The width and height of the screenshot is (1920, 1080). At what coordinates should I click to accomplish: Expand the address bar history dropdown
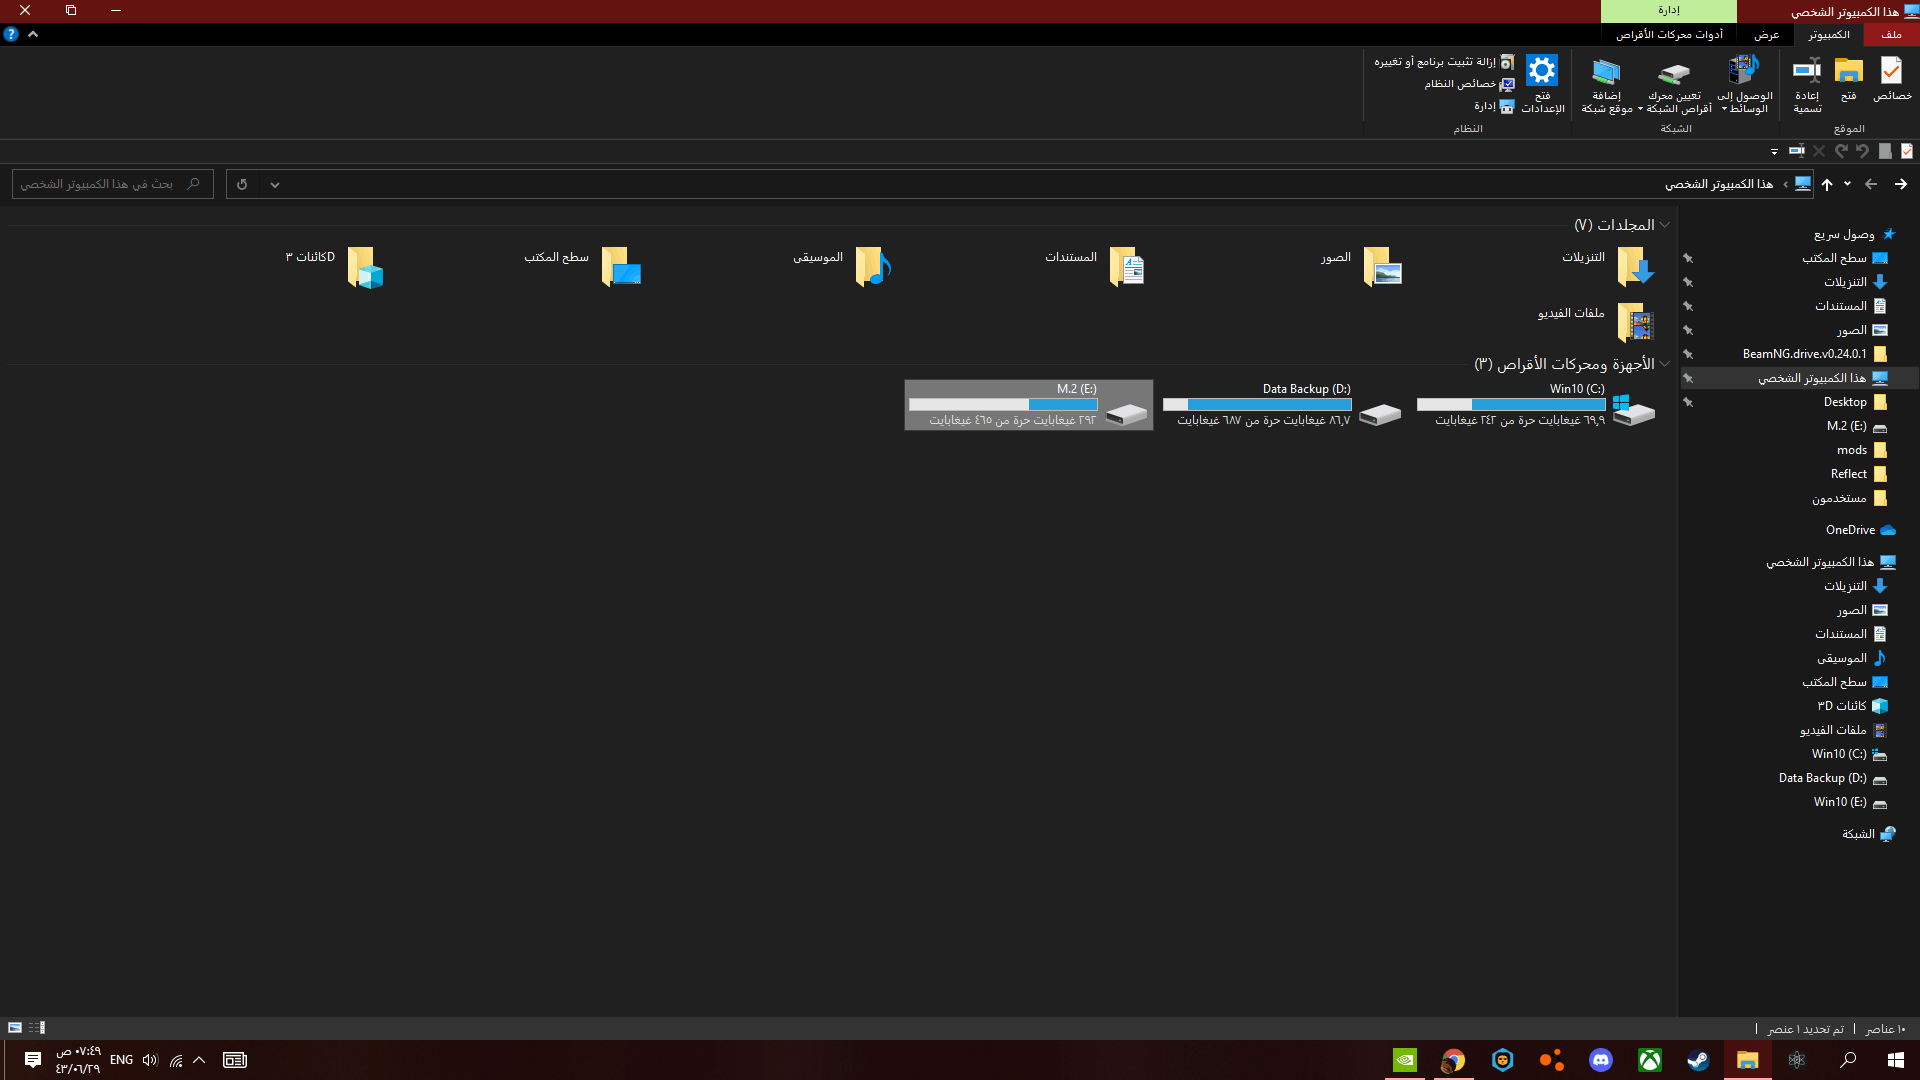pyautogui.click(x=274, y=185)
